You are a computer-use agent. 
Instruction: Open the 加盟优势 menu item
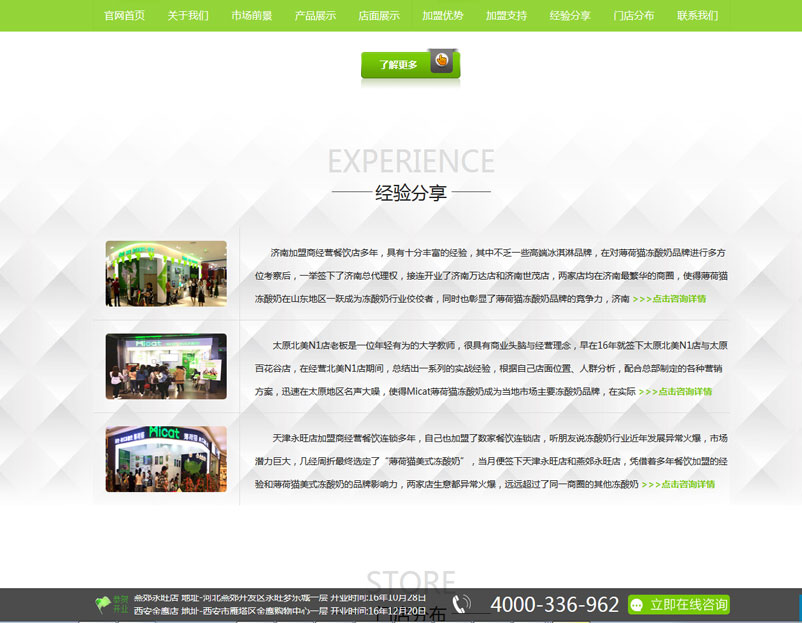[442, 16]
